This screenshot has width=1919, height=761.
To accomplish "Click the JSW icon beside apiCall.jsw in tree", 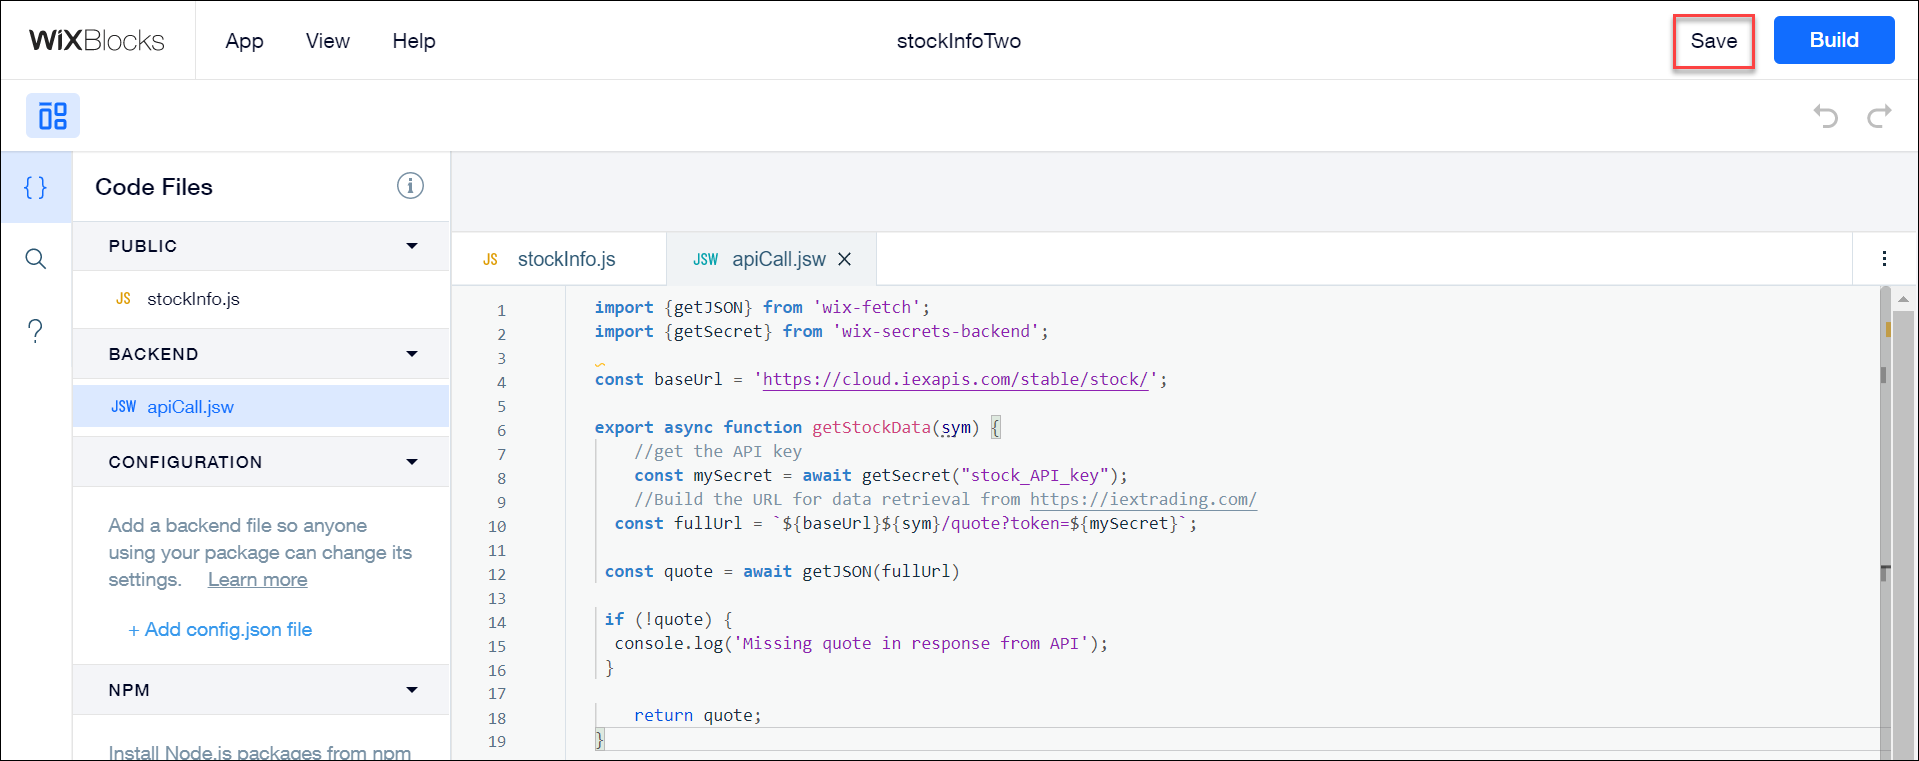I will click(x=123, y=407).
